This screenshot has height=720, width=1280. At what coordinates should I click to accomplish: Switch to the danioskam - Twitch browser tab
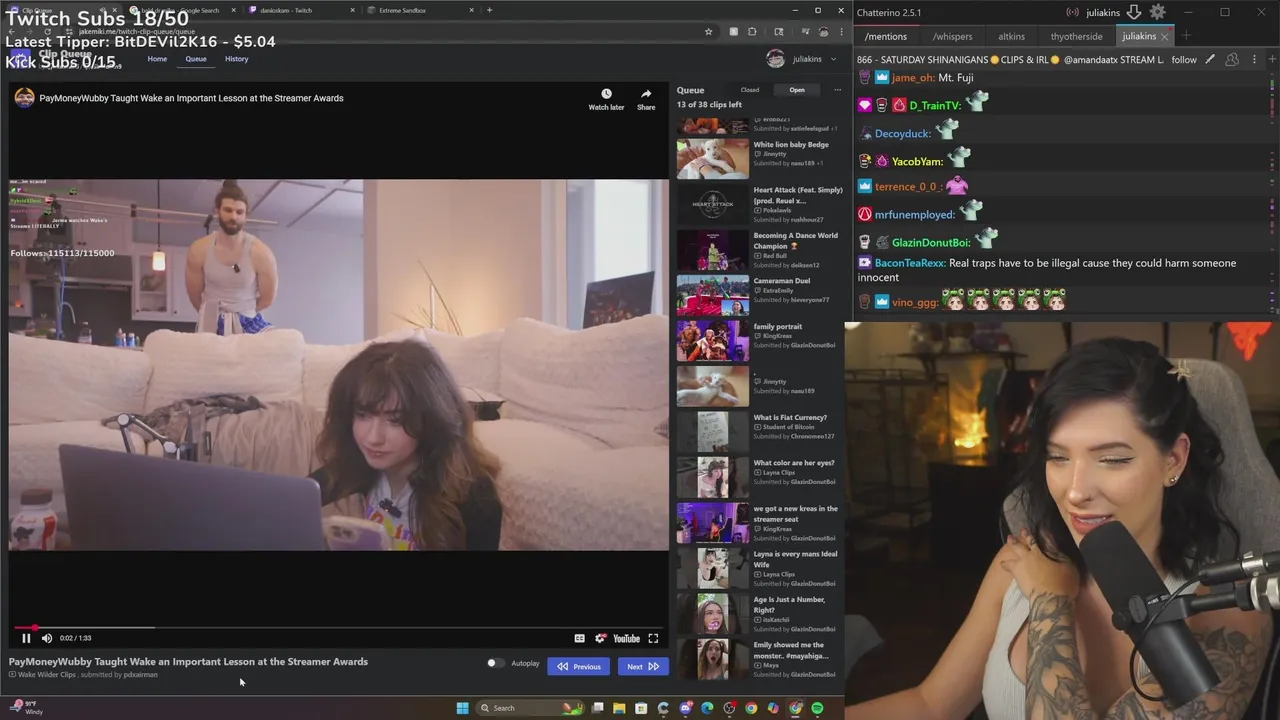300,10
